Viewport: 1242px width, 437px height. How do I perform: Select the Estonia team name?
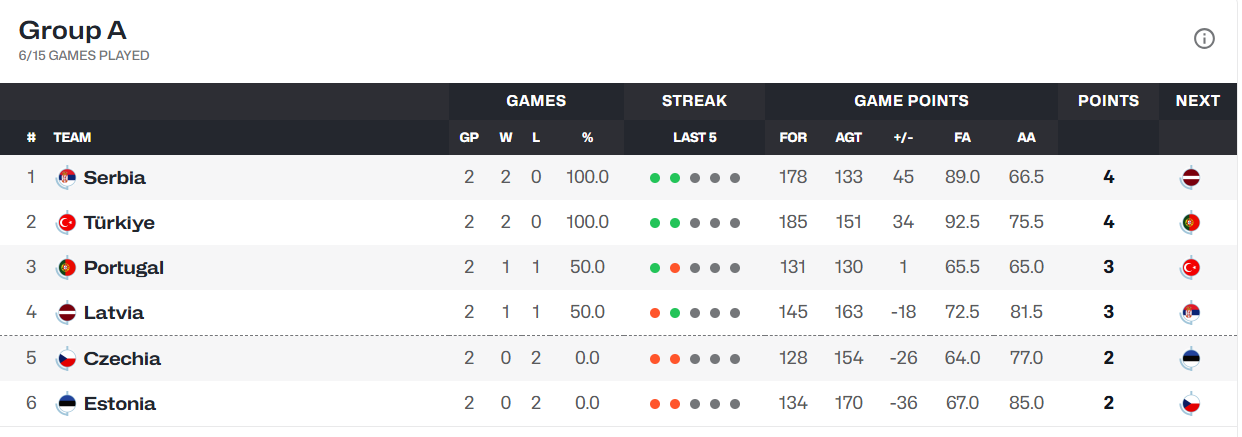120,404
